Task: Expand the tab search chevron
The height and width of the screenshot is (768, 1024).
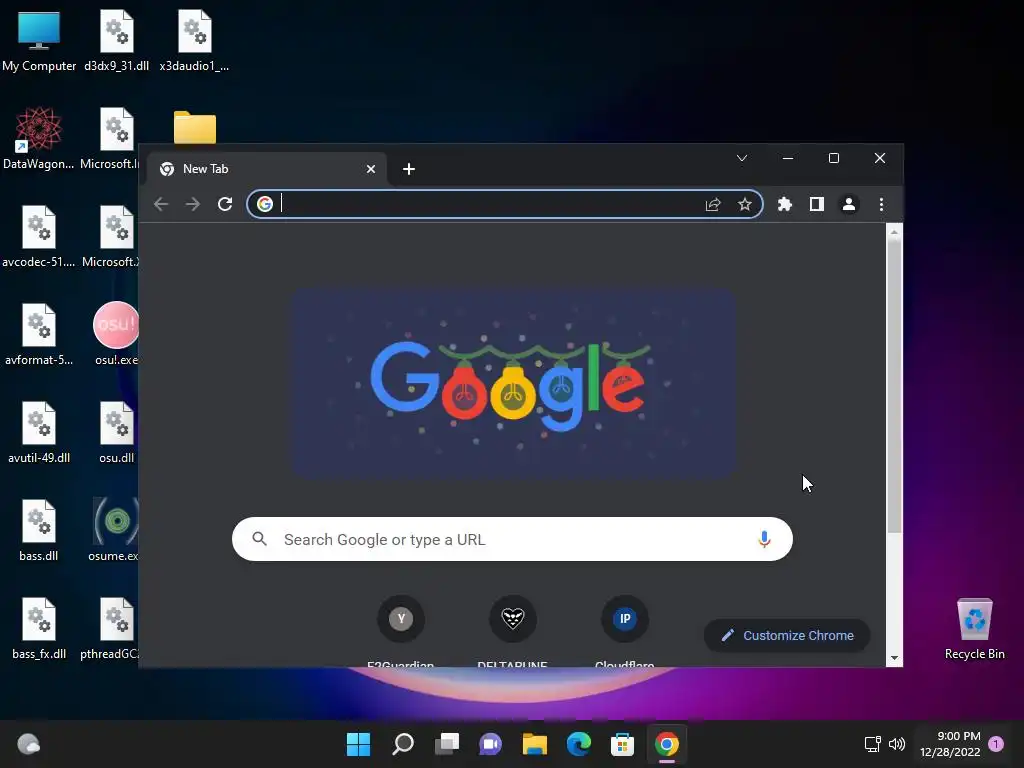Action: (742, 158)
